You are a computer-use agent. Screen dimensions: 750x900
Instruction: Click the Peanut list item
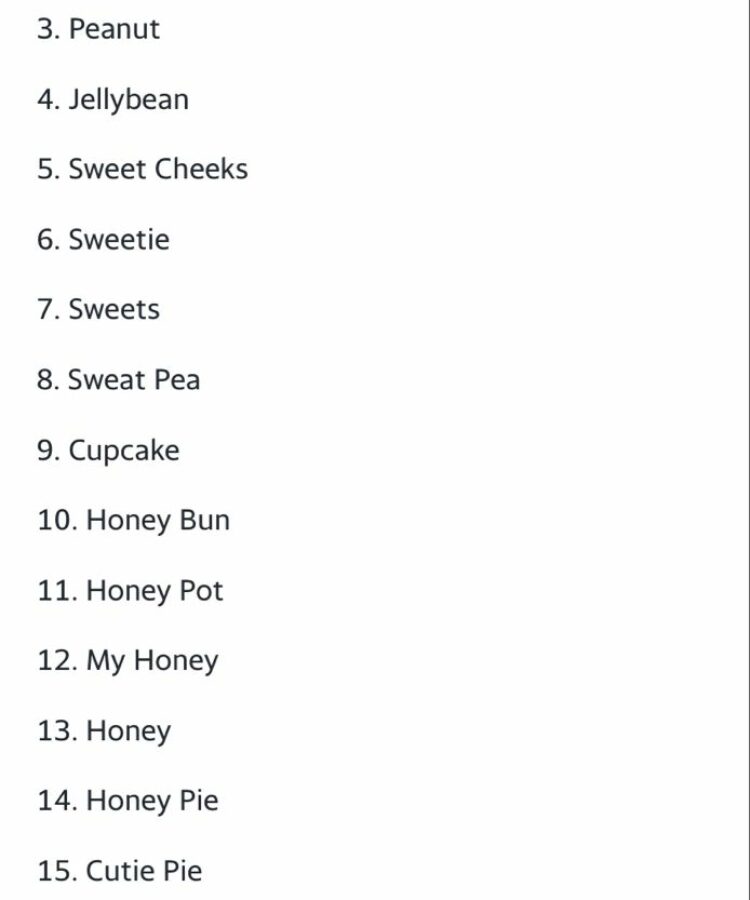coord(113,29)
